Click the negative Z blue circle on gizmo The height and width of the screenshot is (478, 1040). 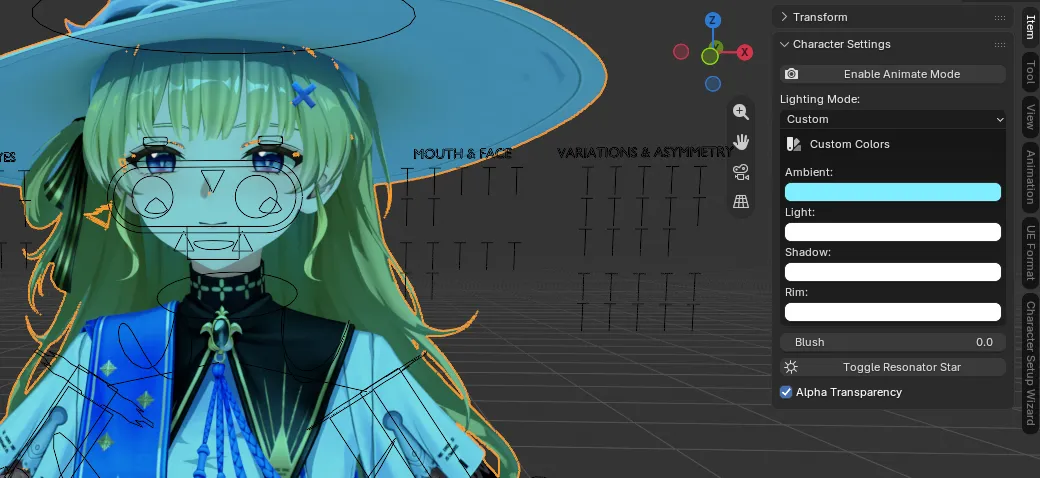(x=712, y=84)
